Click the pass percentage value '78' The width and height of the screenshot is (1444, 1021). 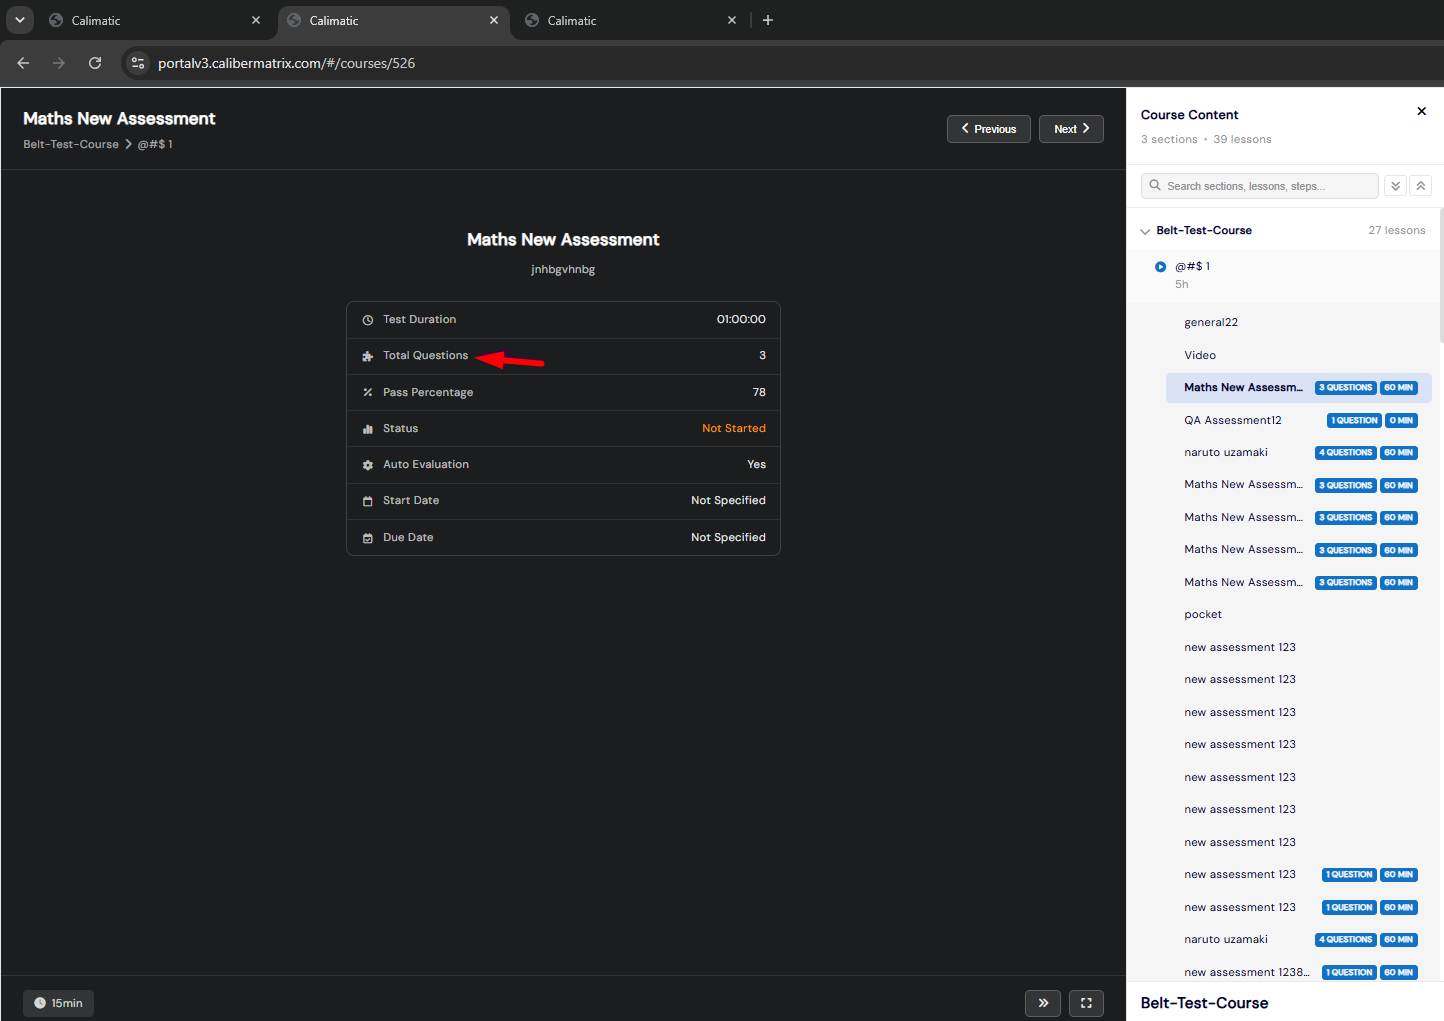coord(759,392)
